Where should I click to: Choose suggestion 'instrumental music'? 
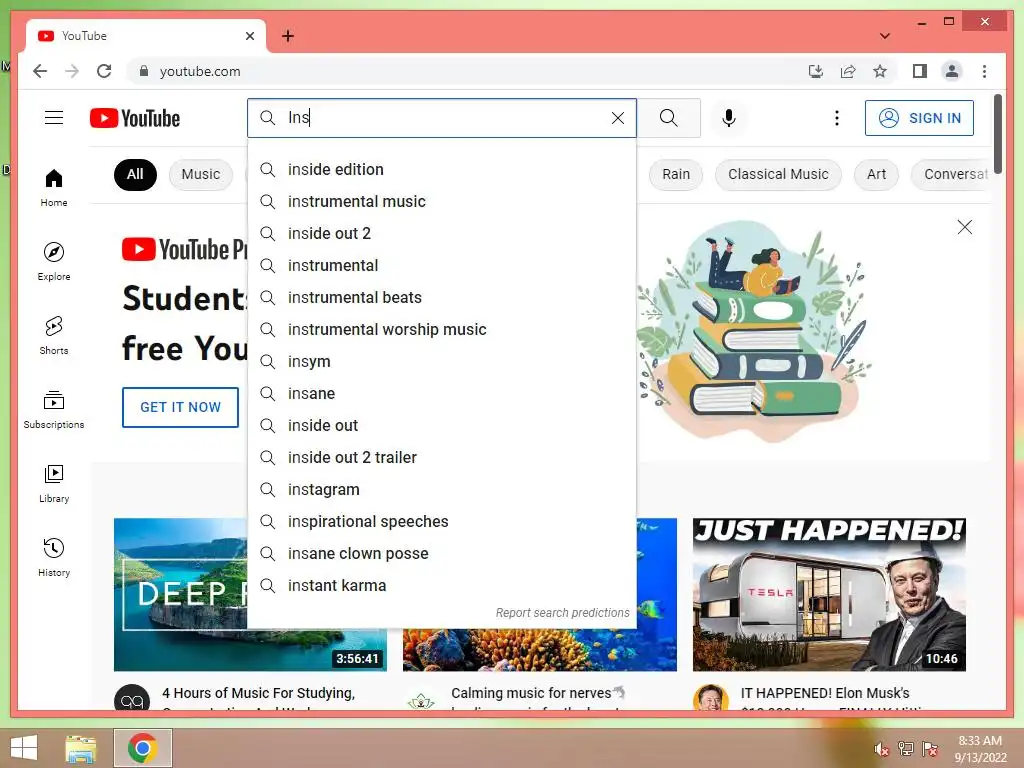click(441, 202)
